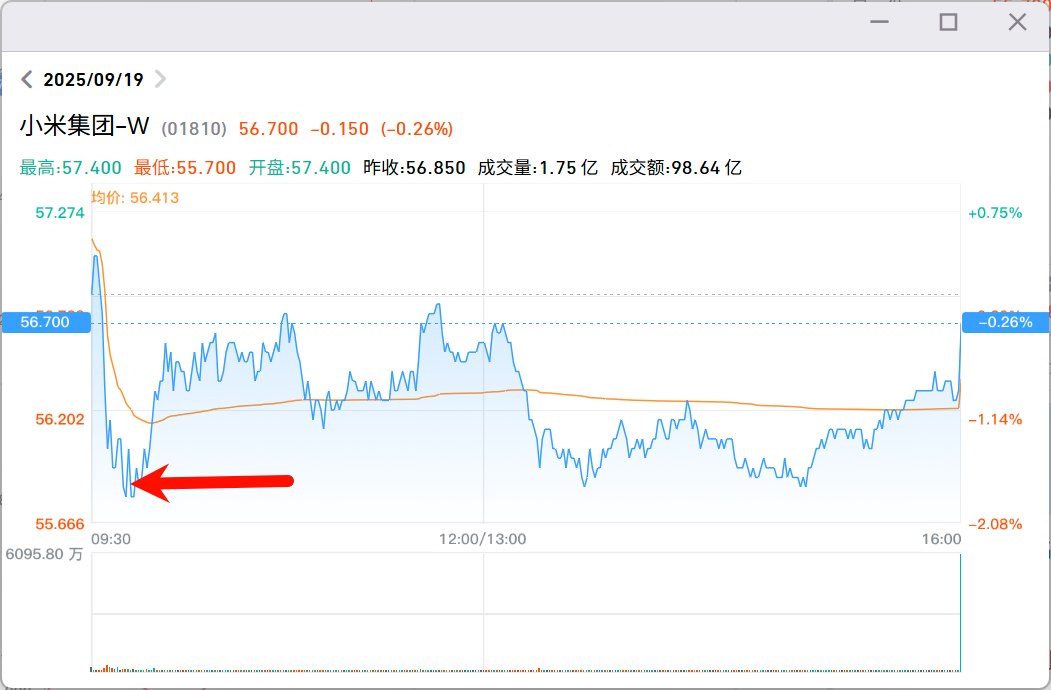The height and width of the screenshot is (690, 1051).
Task: Click the 12:00/13:00 midday time marker
Action: pos(482,539)
